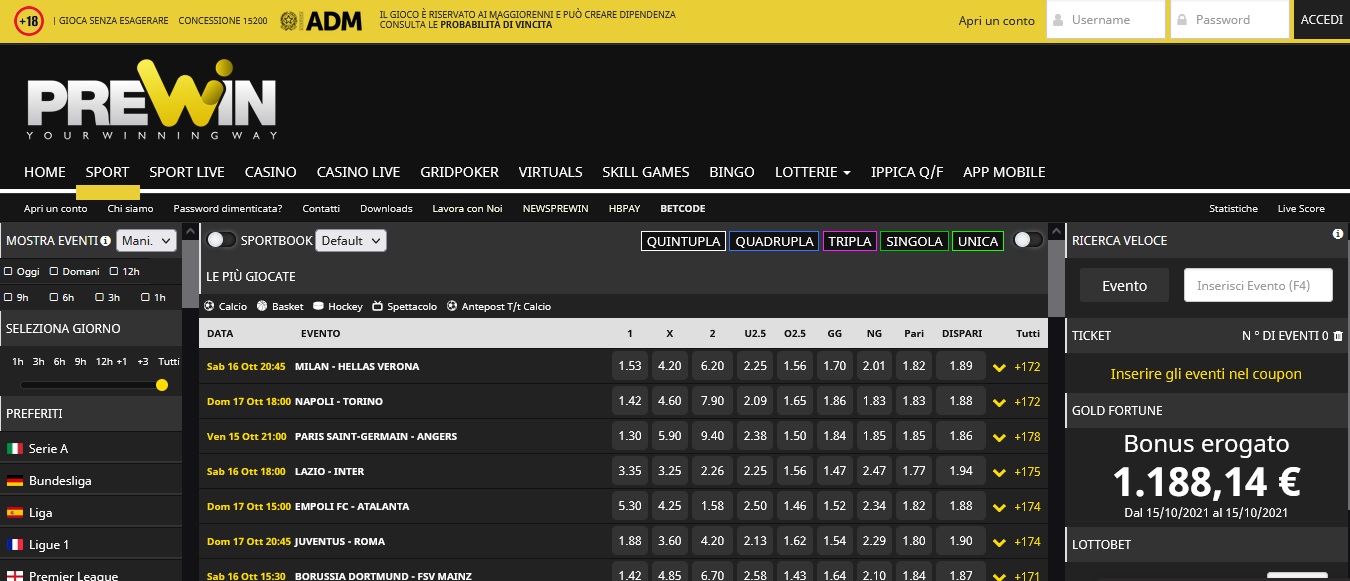This screenshot has width=1350, height=581.
Task: Pick odds 1.53 for Milan win
Action: 630,367
